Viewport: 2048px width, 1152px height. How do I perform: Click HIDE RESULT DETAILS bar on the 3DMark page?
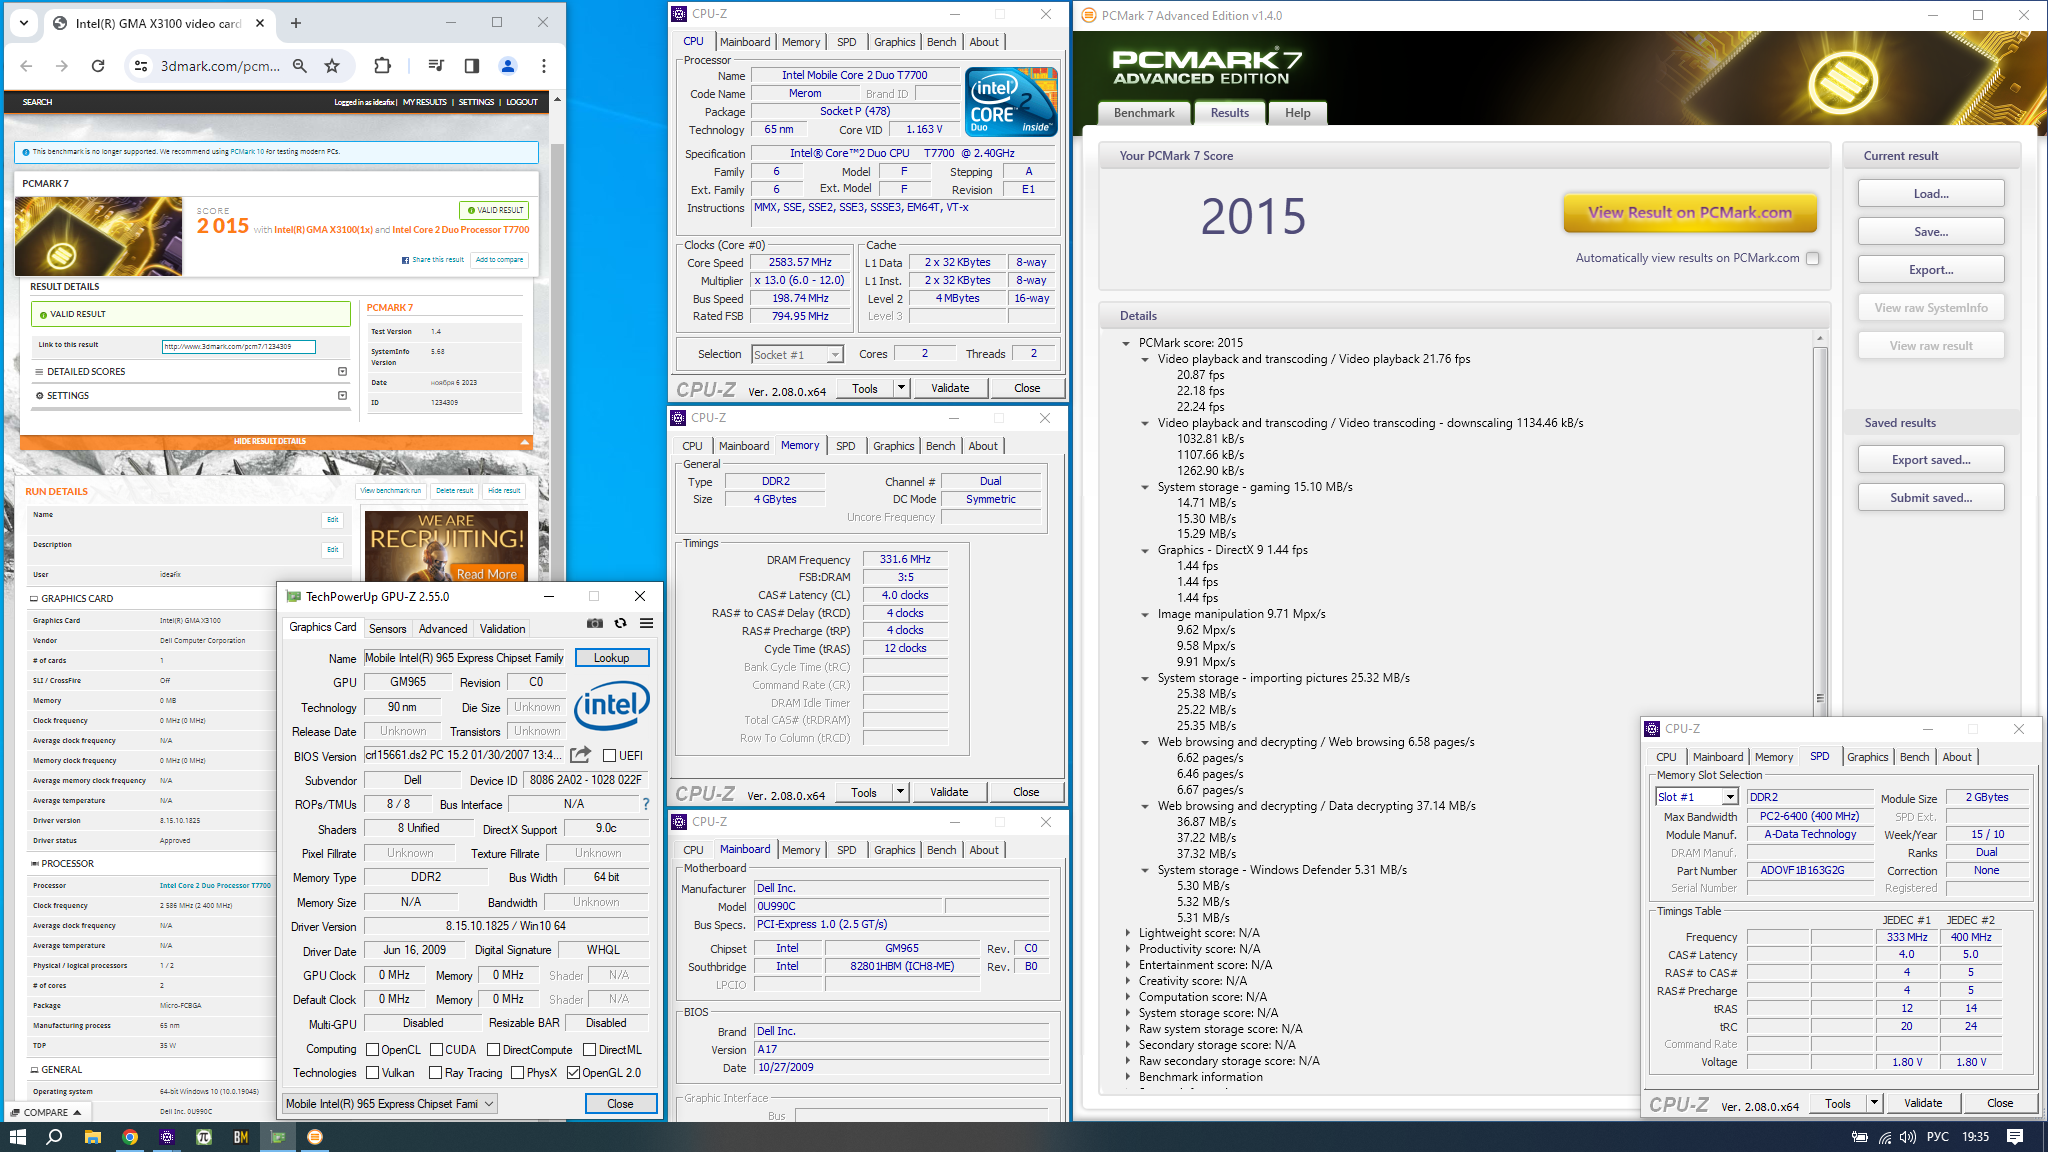(276, 441)
